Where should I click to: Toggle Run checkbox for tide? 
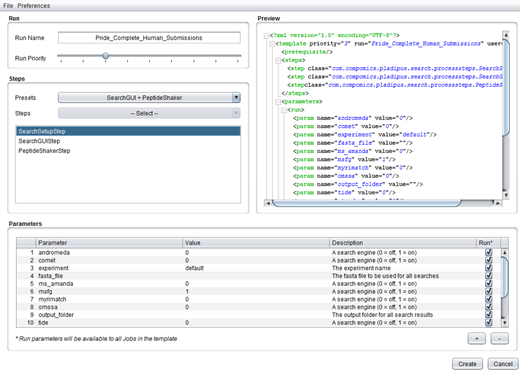(489, 322)
